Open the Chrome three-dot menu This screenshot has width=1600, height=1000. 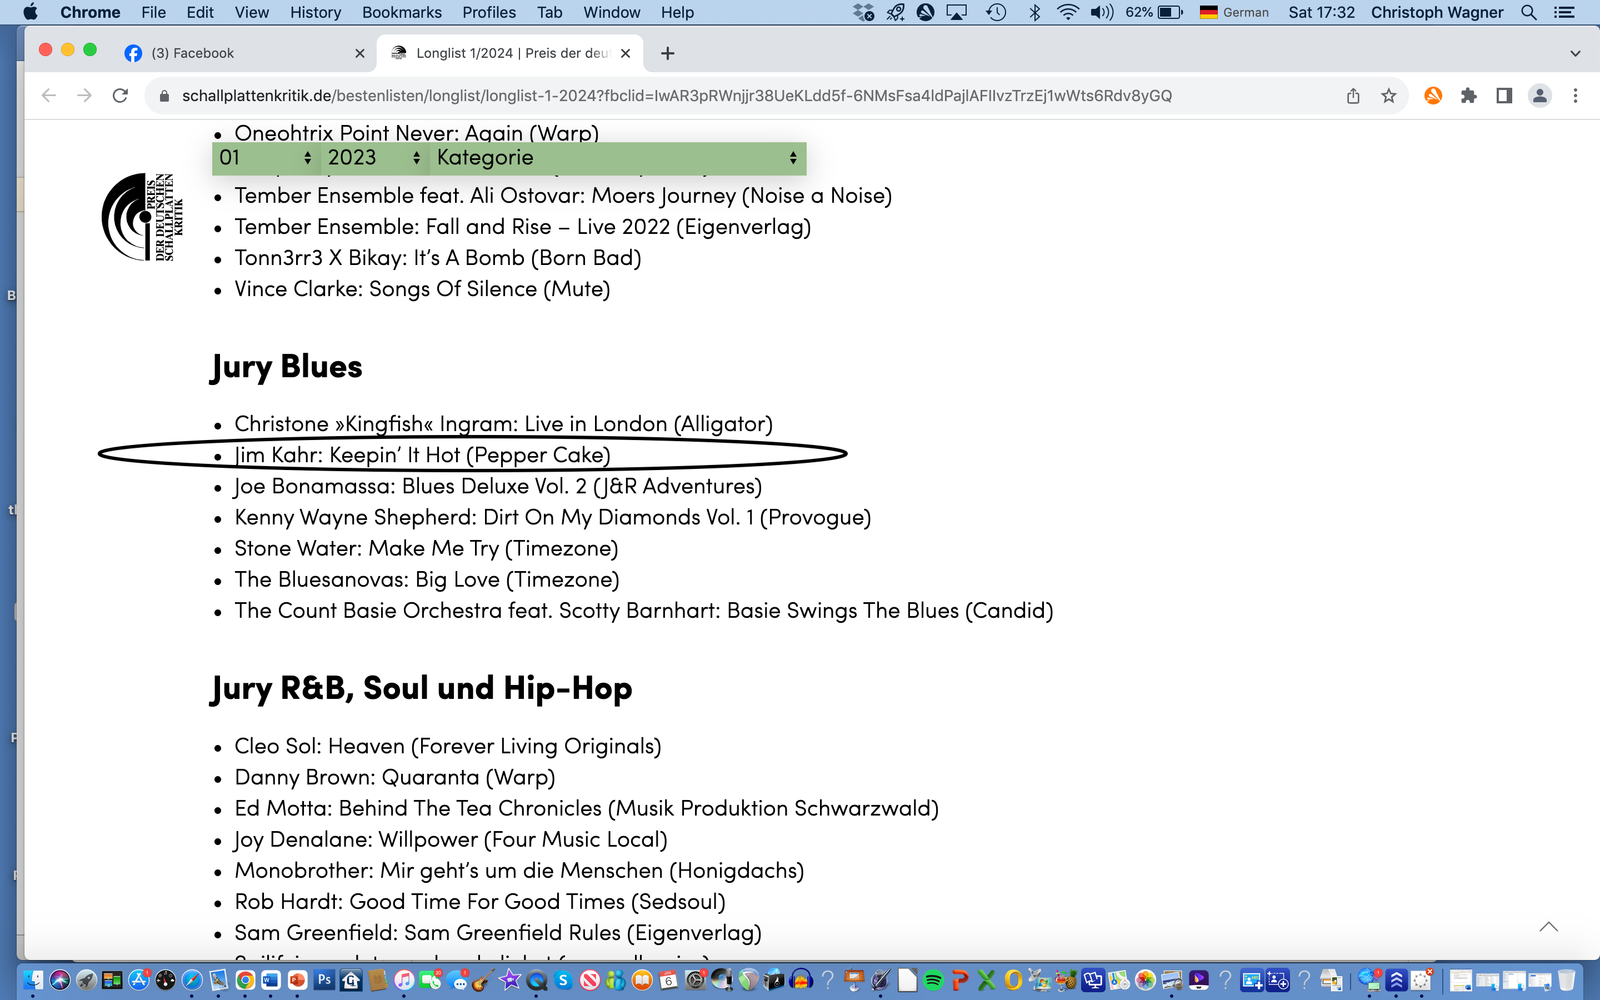(x=1575, y=96)
